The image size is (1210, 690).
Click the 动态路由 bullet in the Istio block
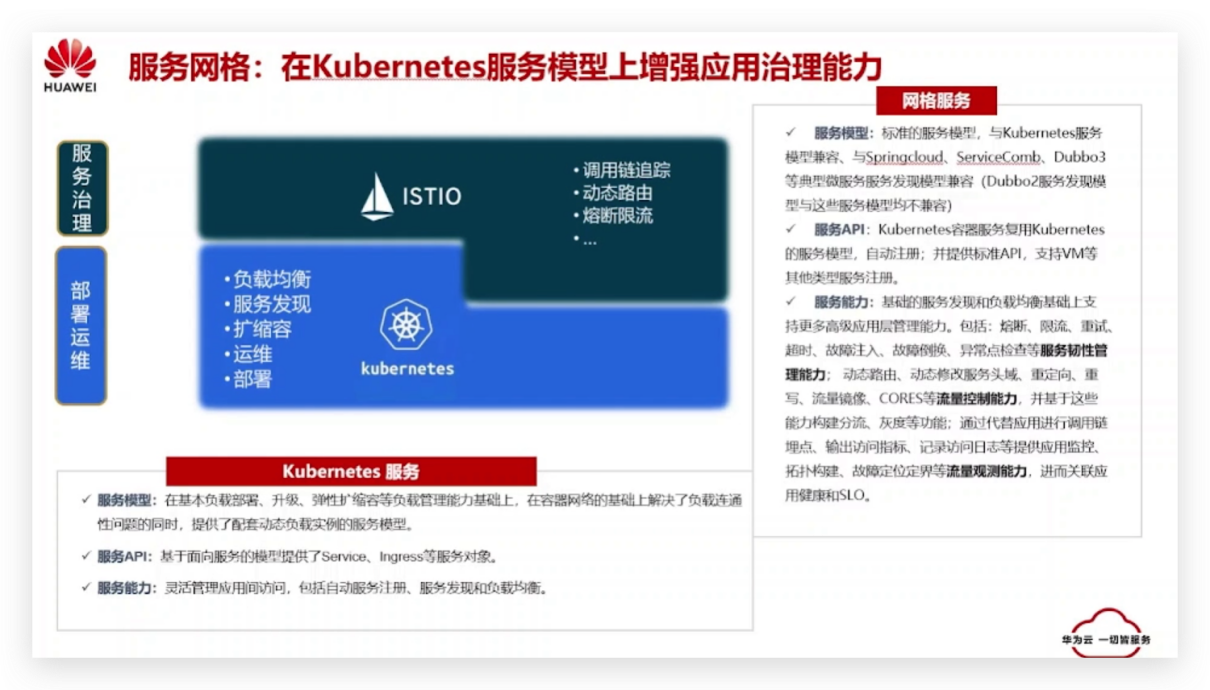pos(613,193)
